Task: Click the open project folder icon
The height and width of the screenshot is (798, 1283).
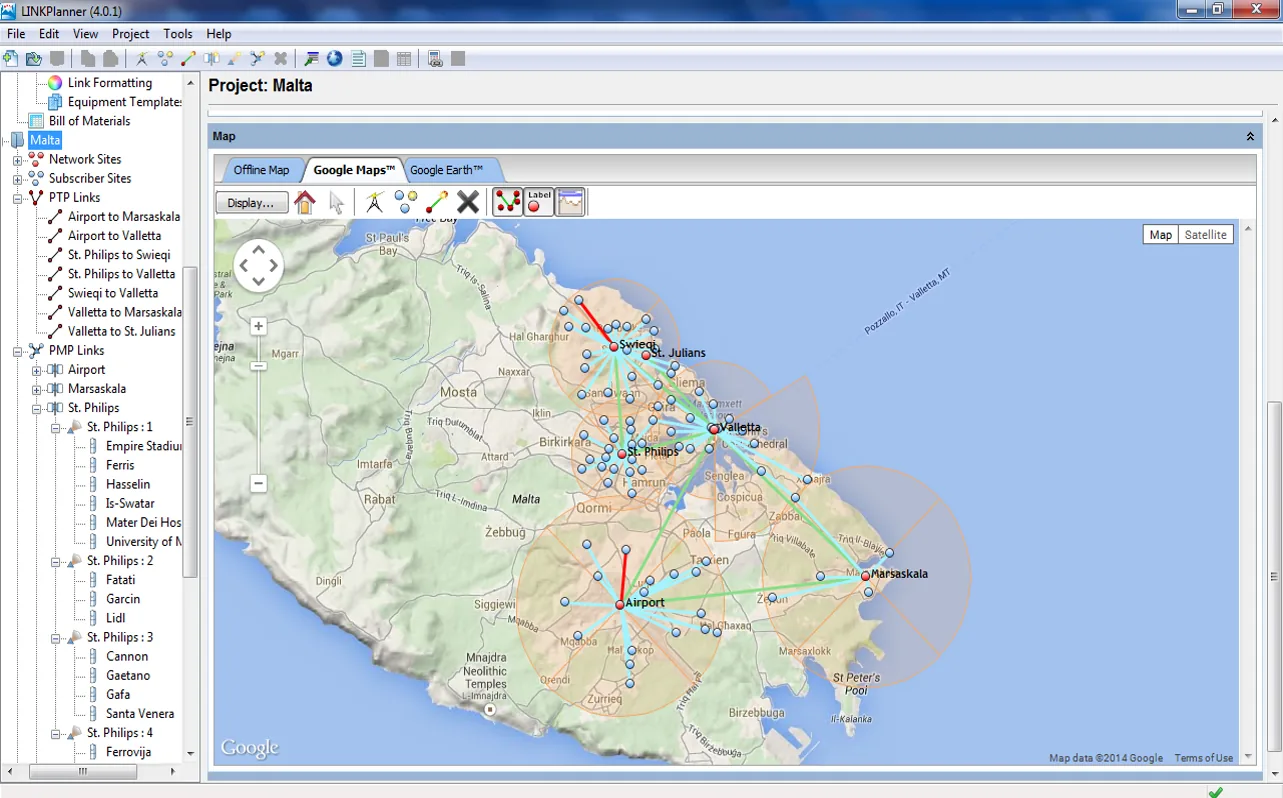Action: (x=34, y=59)
